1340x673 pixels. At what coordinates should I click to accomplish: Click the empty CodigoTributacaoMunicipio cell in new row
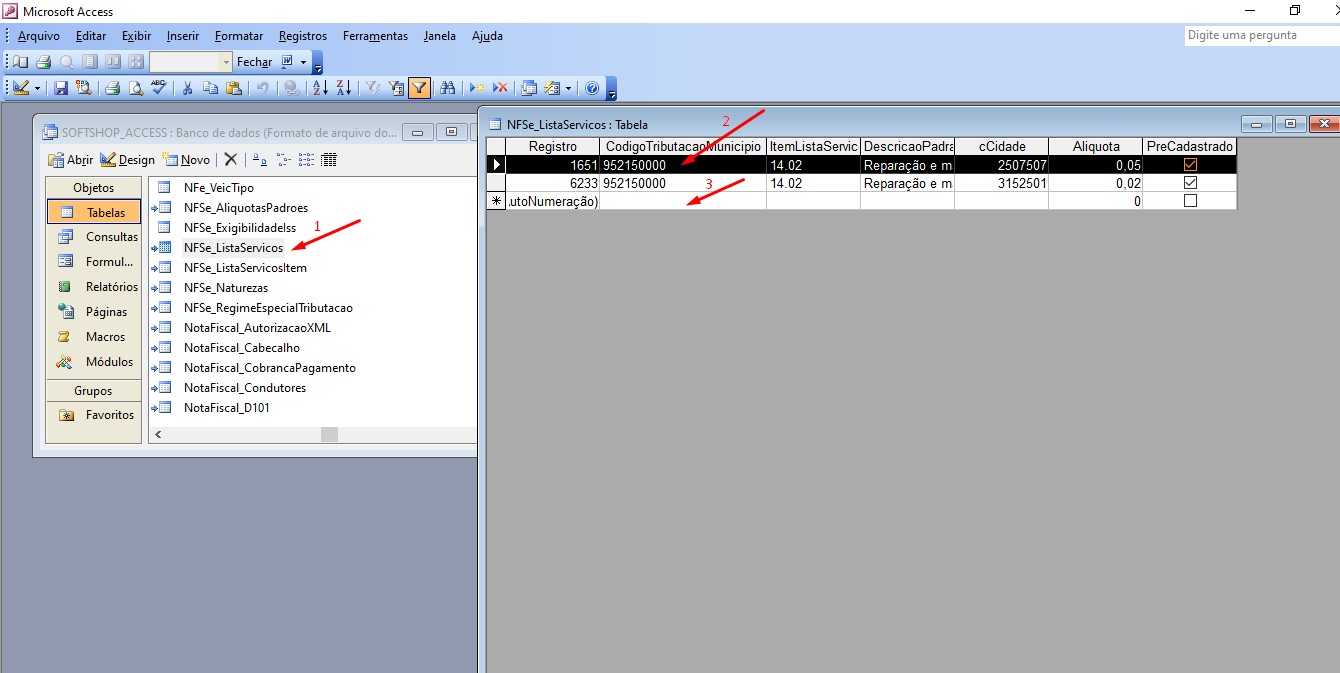682,201
